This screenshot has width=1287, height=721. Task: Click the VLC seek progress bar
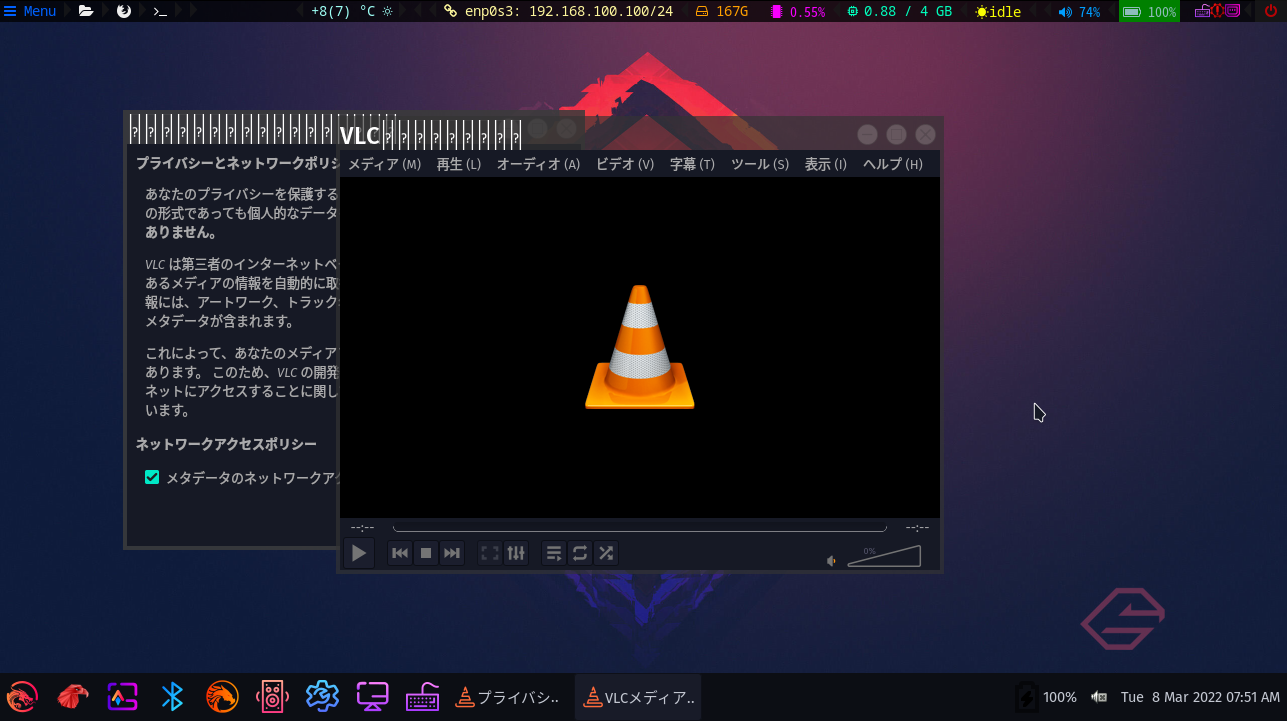click(640, 527)
